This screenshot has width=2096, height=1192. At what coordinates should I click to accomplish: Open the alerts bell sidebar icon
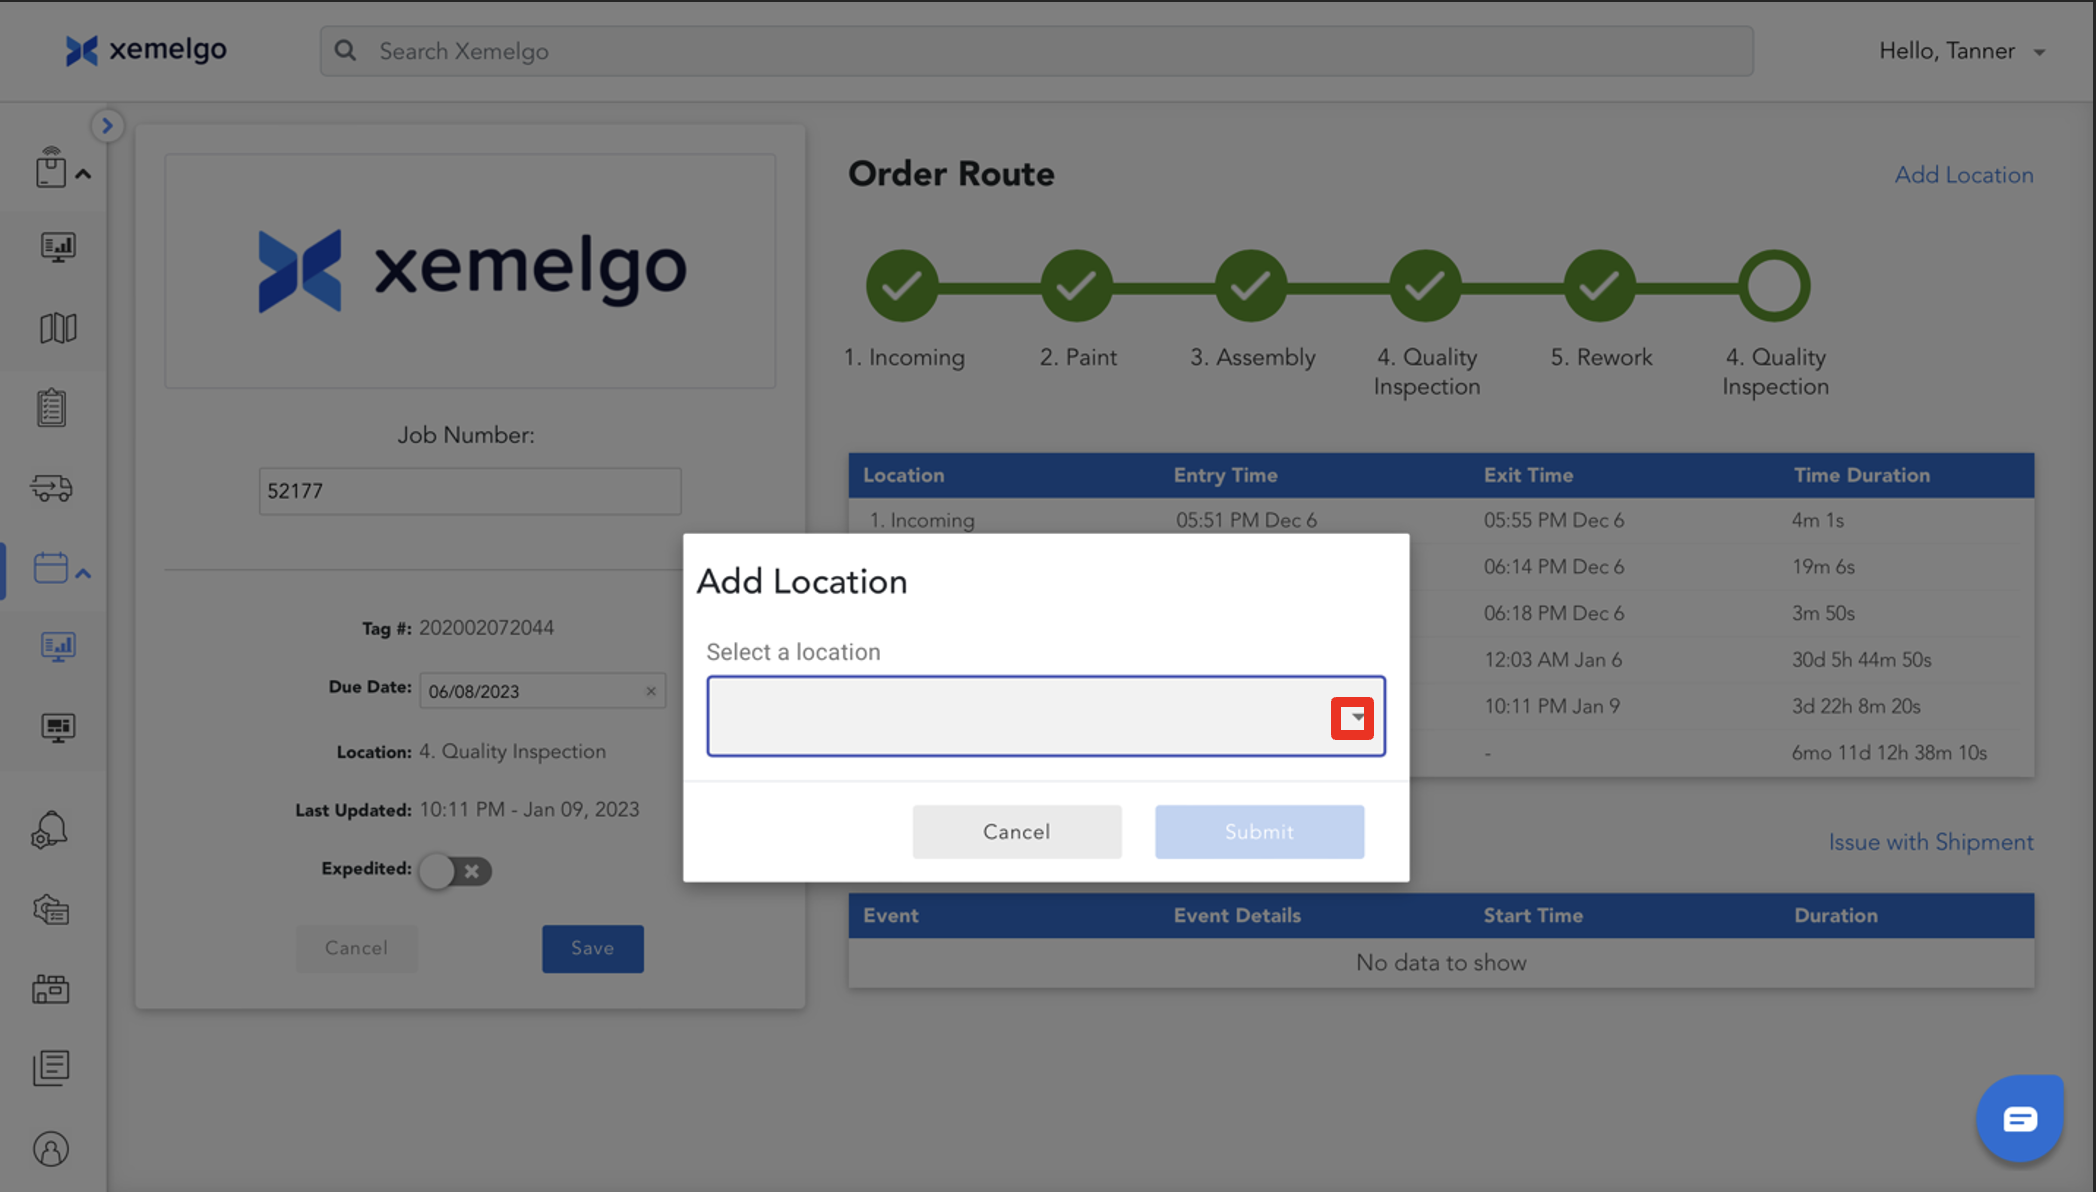[x=50, y=830]
